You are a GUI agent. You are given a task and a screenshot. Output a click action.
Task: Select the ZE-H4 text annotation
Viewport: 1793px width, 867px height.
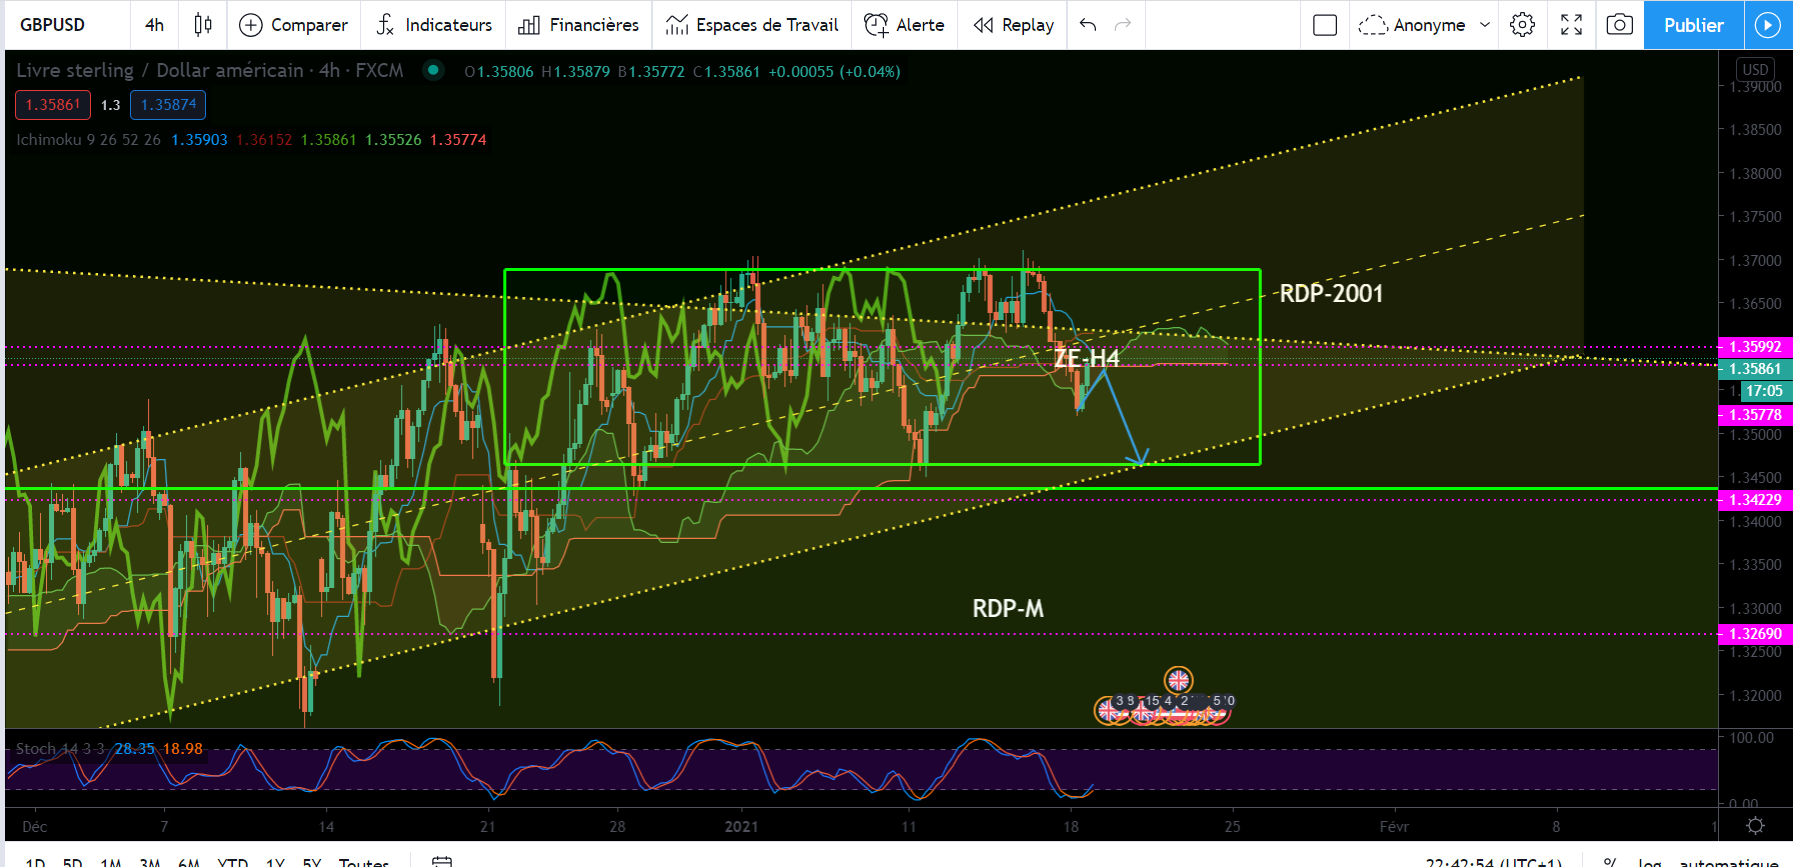1086,358
